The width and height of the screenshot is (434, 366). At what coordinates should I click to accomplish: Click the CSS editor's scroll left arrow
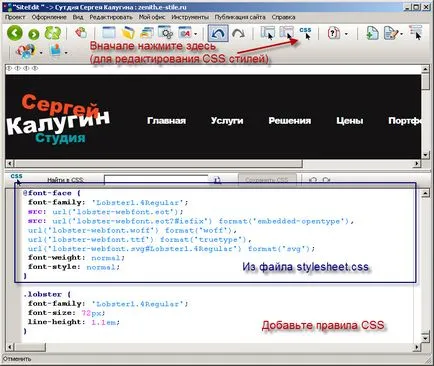coord(9,347)
